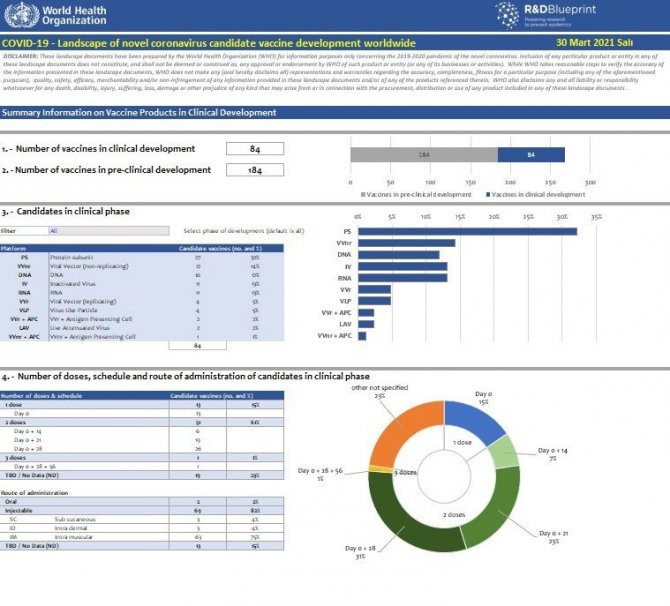Click the World Health Organization logo
The image size is (670, 606).
point(54,17)
